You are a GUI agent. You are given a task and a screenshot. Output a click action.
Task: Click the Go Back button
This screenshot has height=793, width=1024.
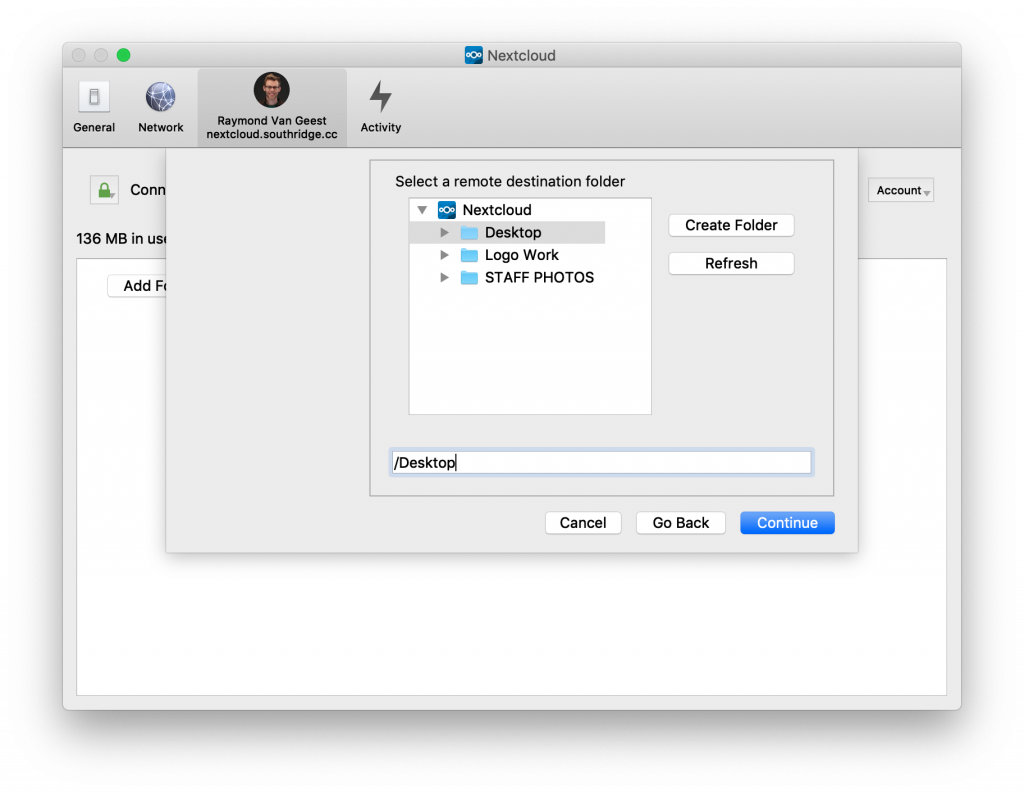pyautogui.click(x=680, y=523)
